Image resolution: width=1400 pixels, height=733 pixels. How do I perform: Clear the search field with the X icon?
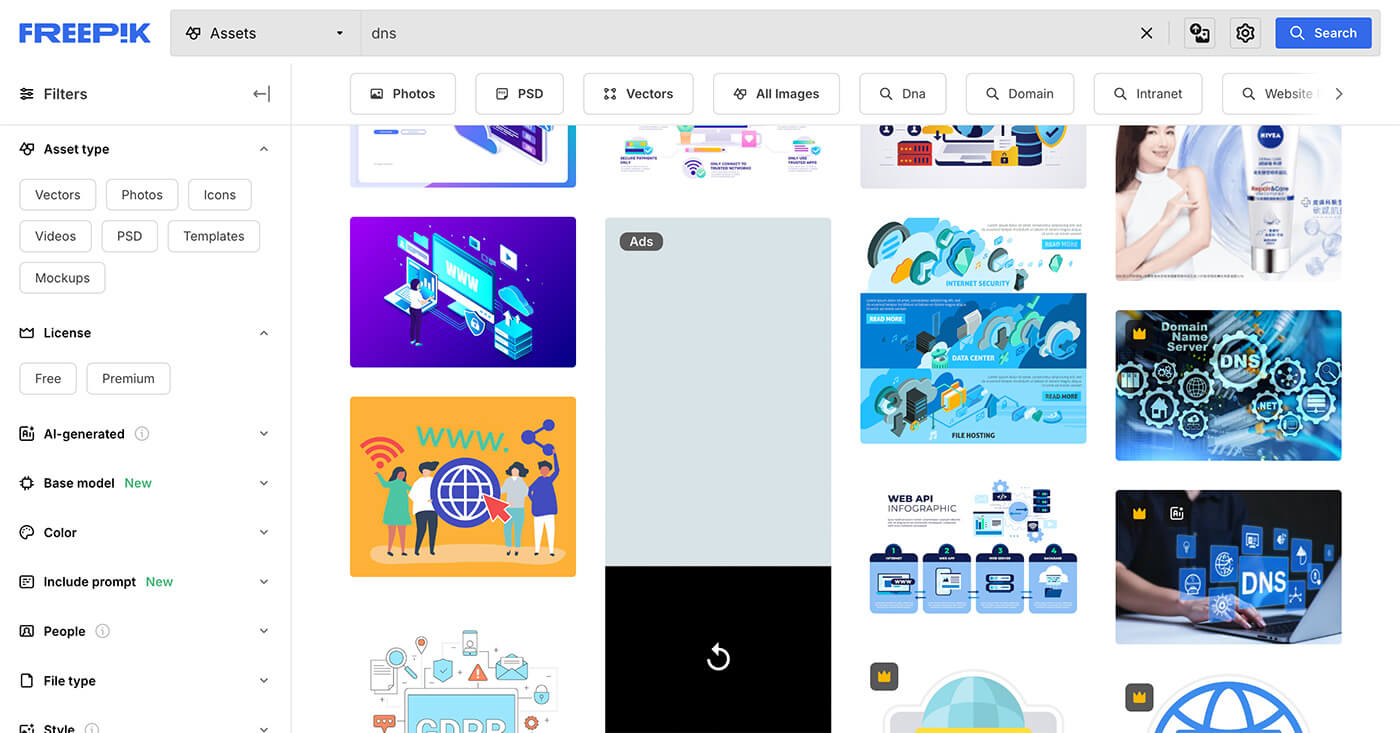(1146, 33)
